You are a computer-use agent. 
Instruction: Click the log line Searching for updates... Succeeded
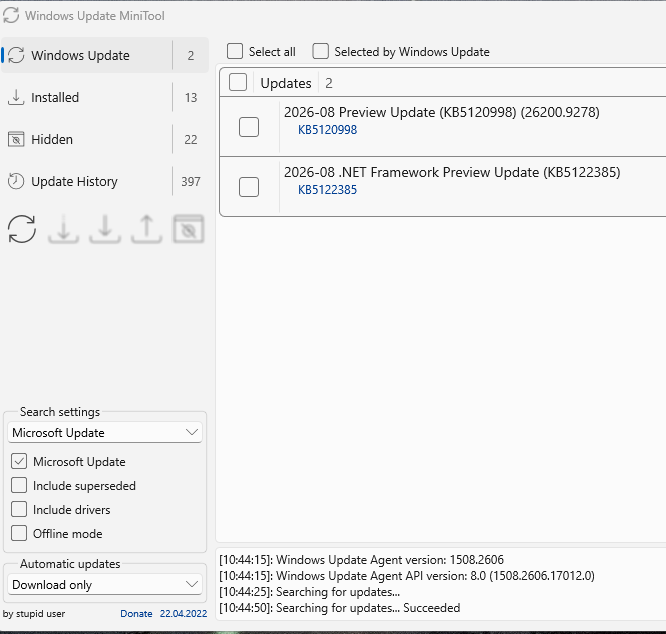click(340, 608)
